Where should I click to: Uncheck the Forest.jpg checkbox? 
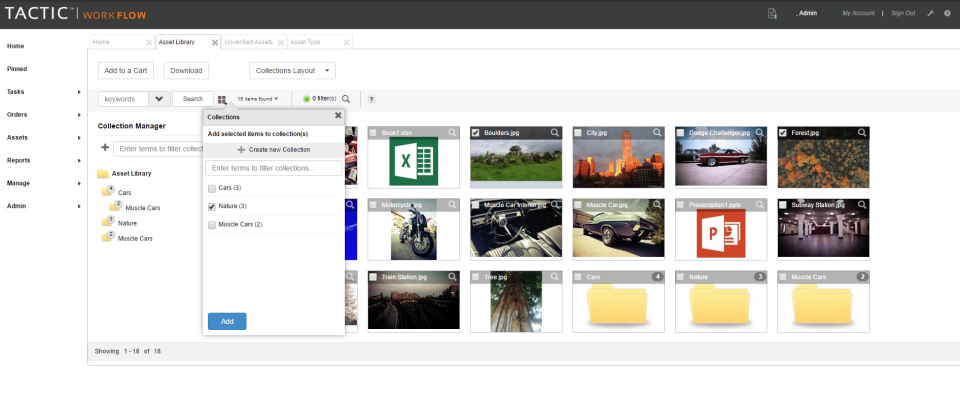click(783, 132)
